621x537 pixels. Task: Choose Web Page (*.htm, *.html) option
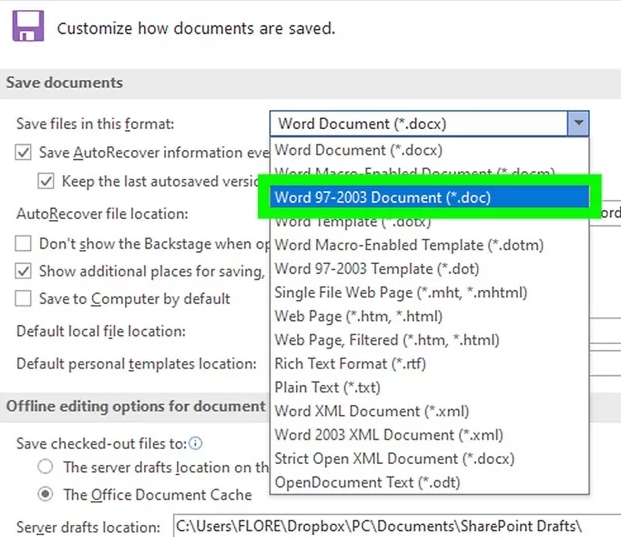429,316
